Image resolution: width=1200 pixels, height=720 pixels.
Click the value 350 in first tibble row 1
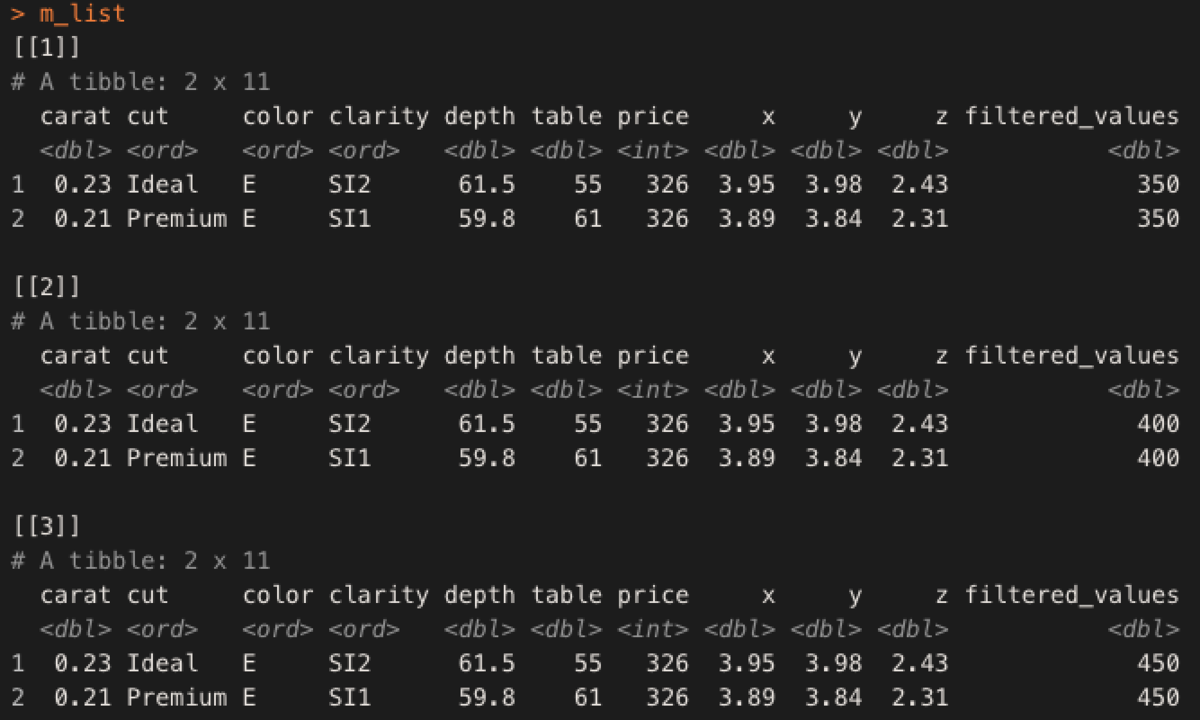[x=1158, y=184]
